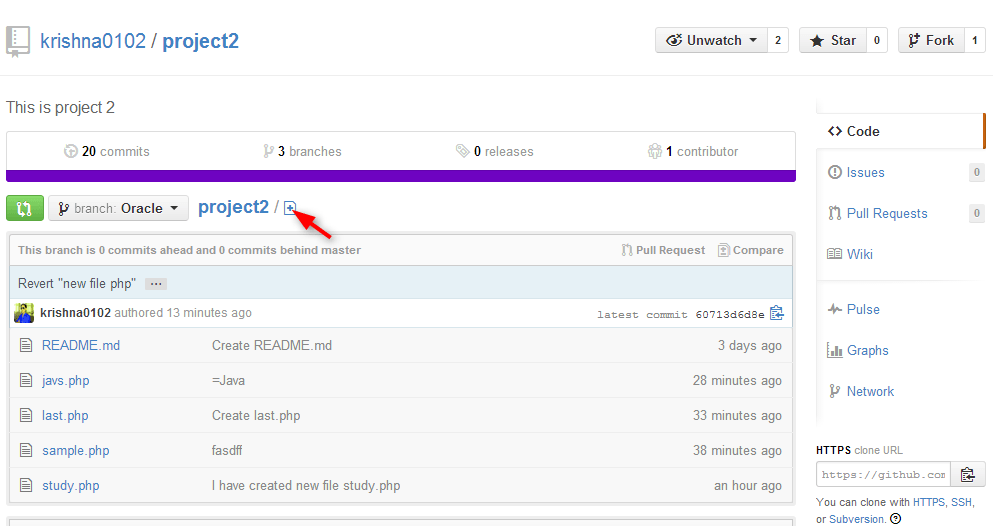The width and height of the screenshot is (993, 526).
Task: Click the krishna0102 commit author name
Action: (x=75, y=313)
